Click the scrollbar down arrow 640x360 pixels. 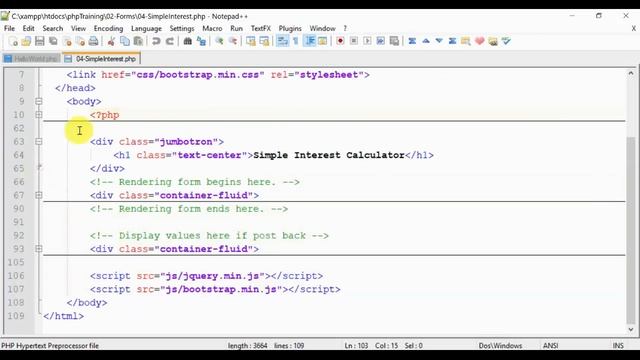pos(631,329)
